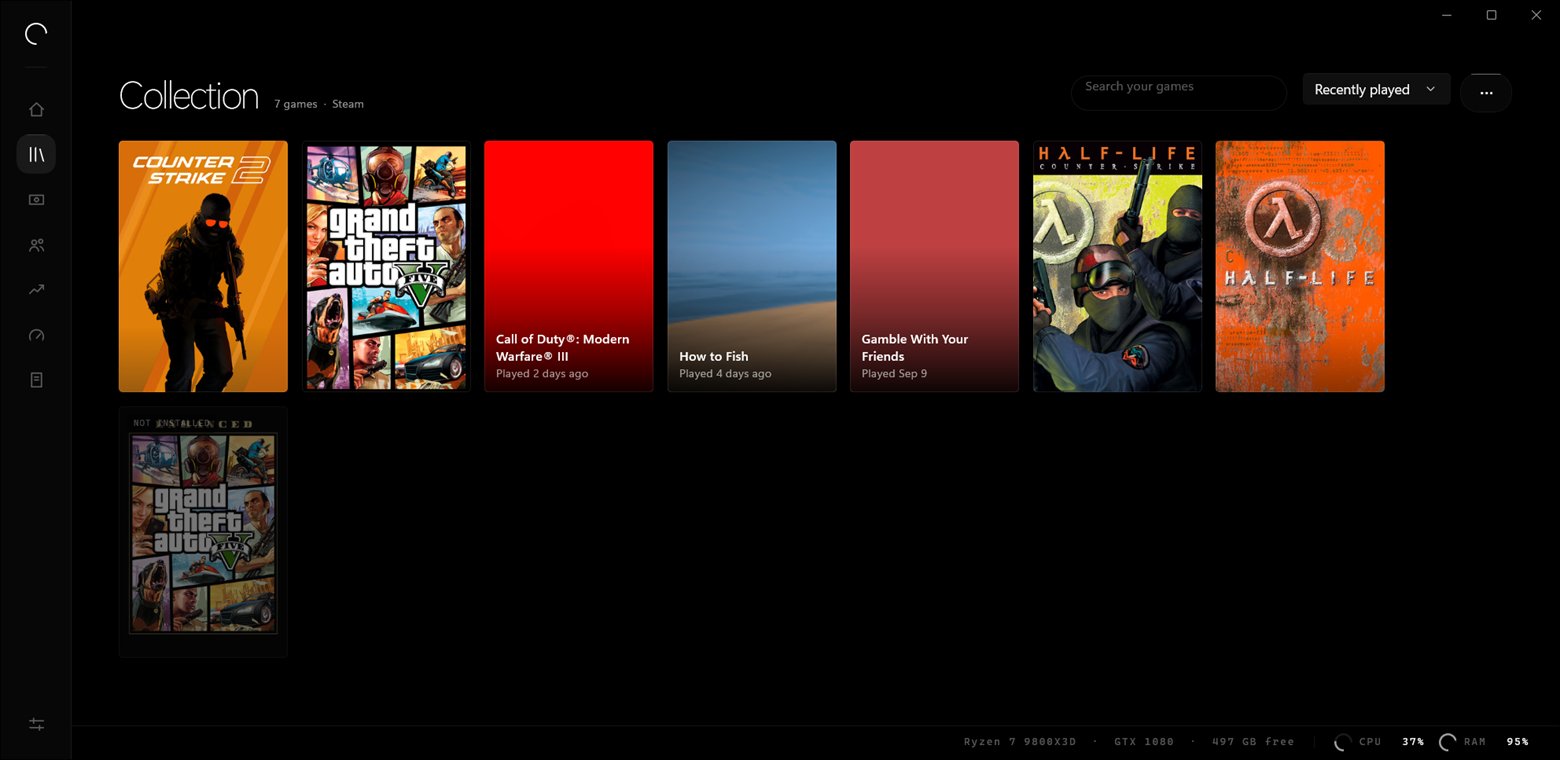Click the RAM usage ring gauge
The image size is (1560, 760).
click(1447, 742)
